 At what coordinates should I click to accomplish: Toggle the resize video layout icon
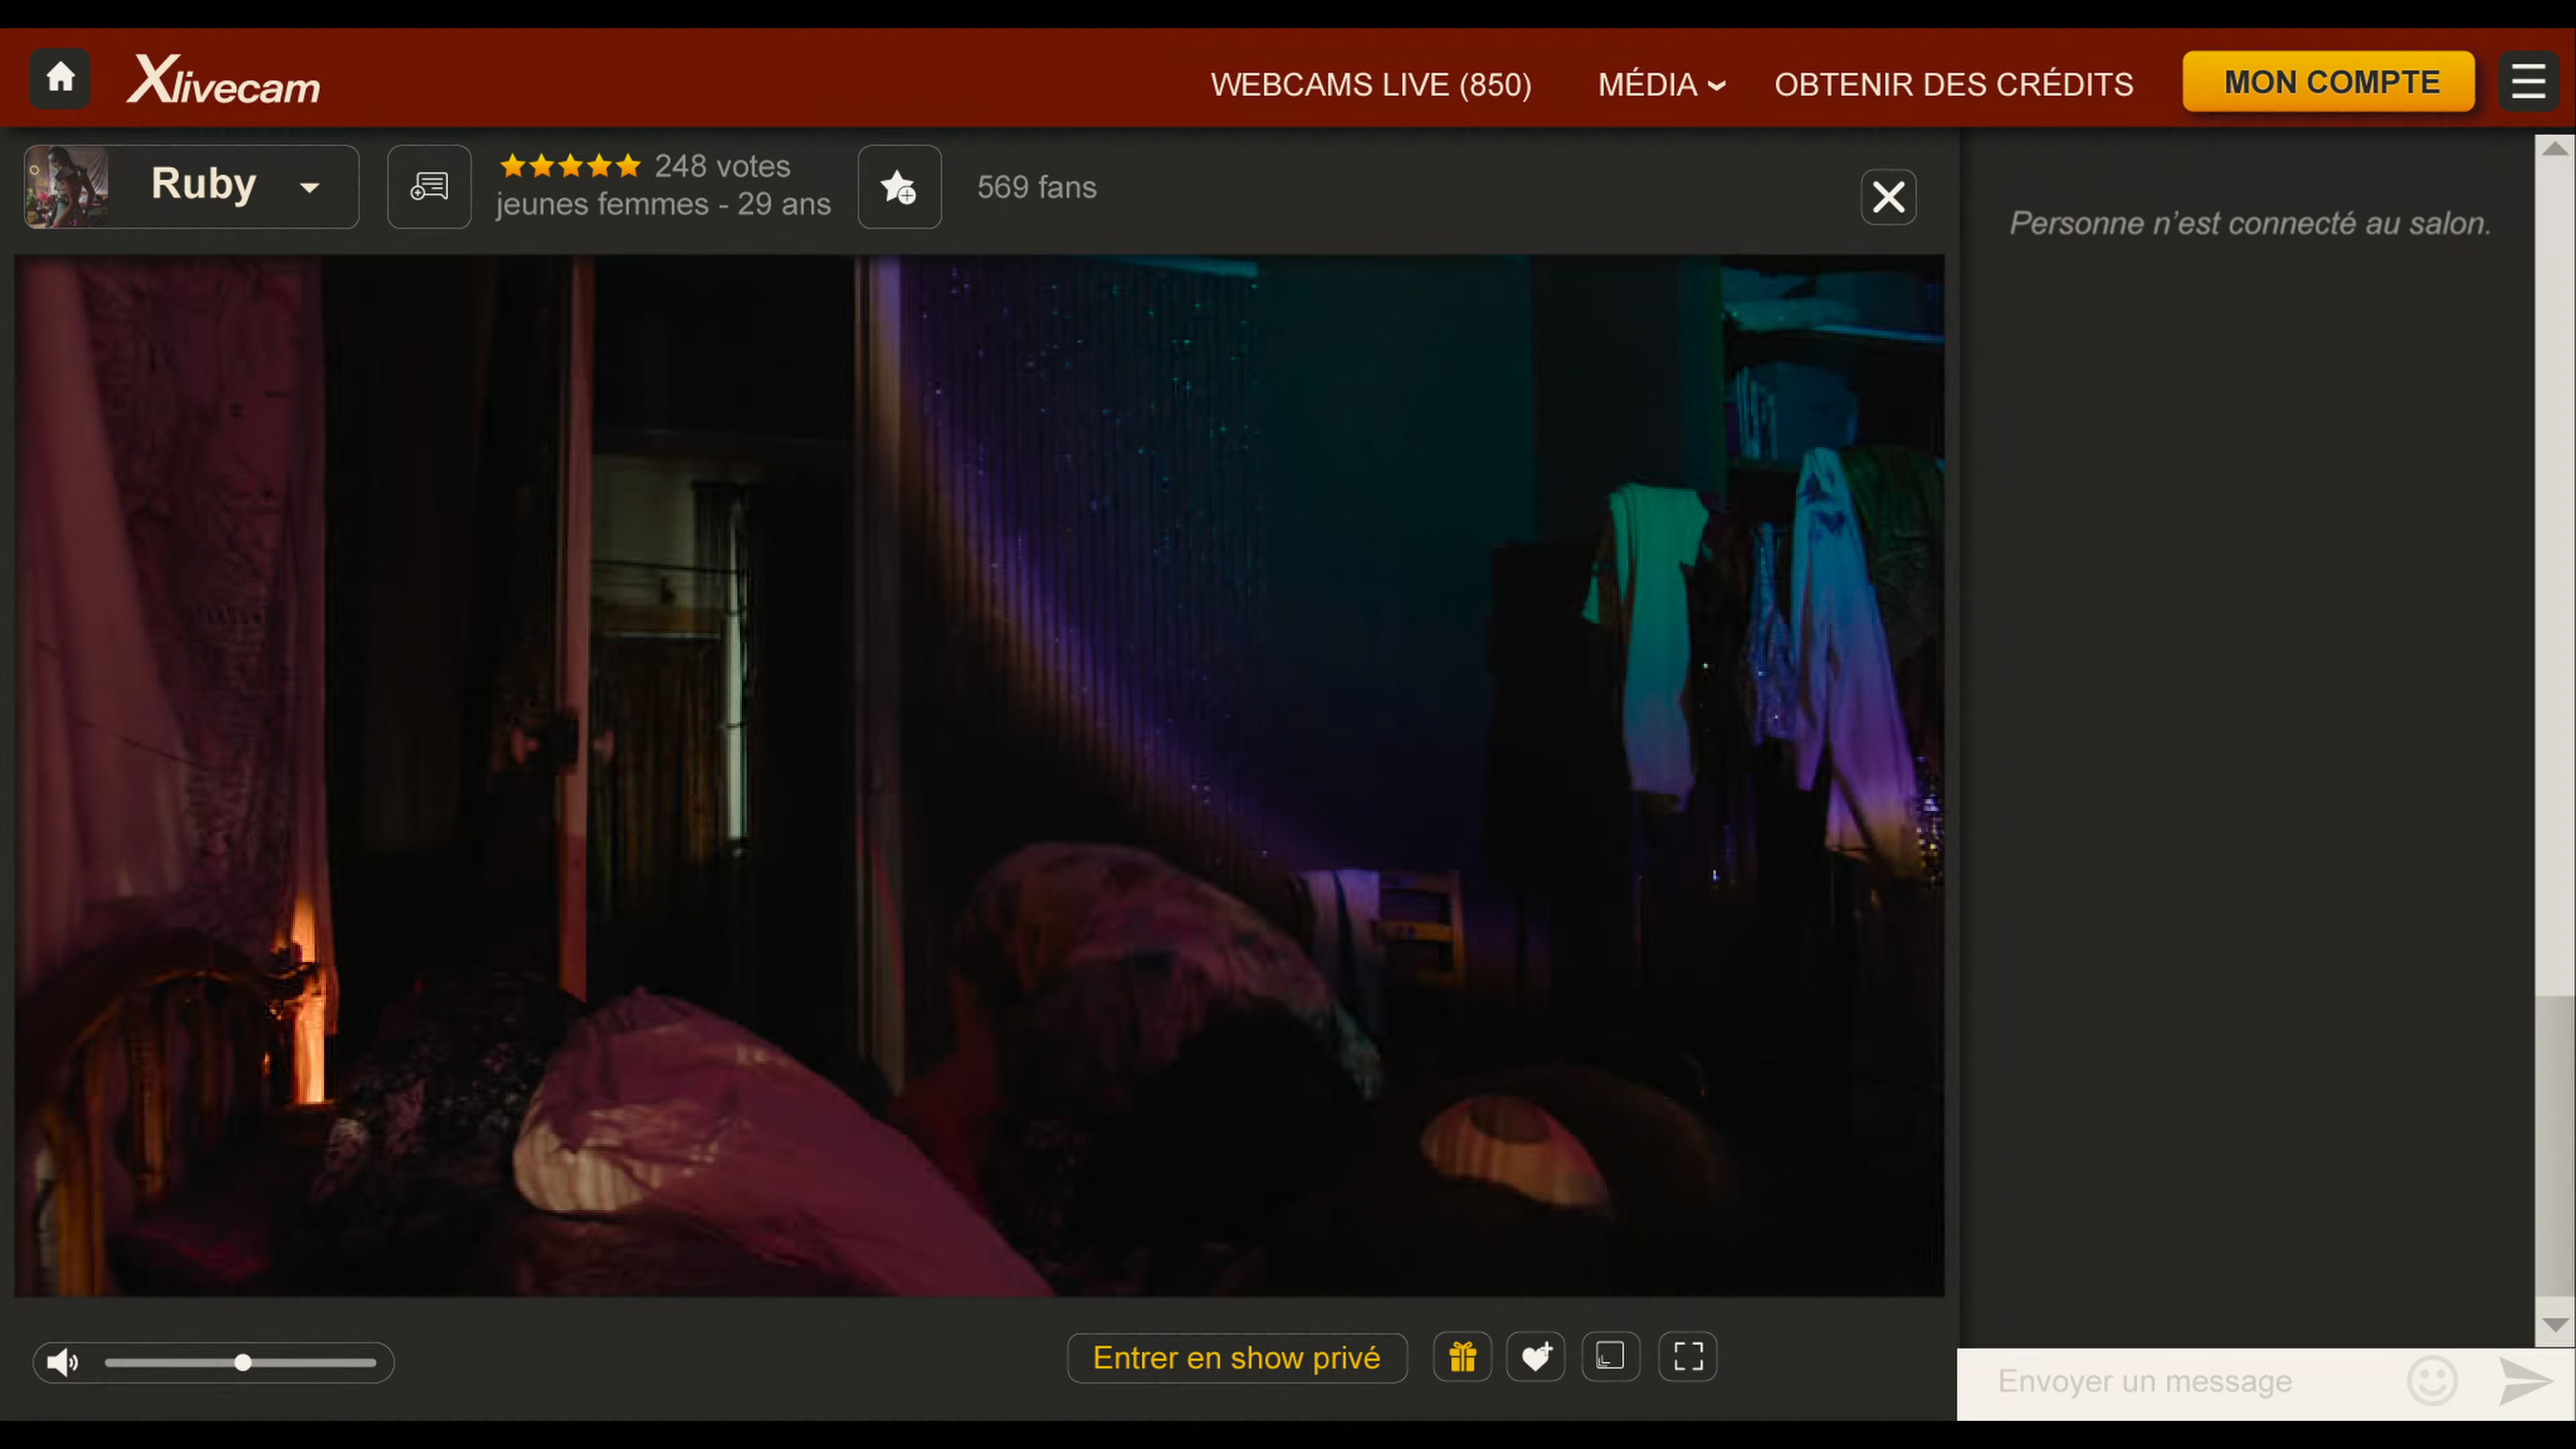[1610, 1357]
